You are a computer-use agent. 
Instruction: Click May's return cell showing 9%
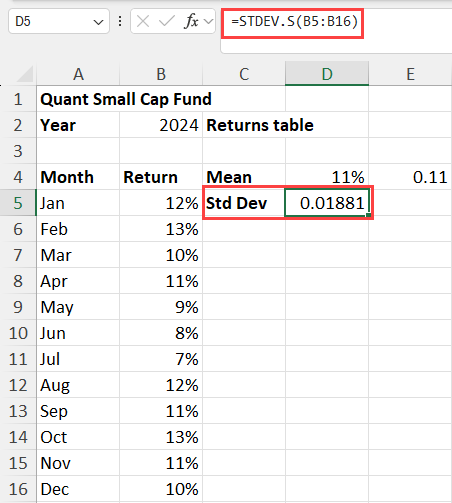click(161, 307)
